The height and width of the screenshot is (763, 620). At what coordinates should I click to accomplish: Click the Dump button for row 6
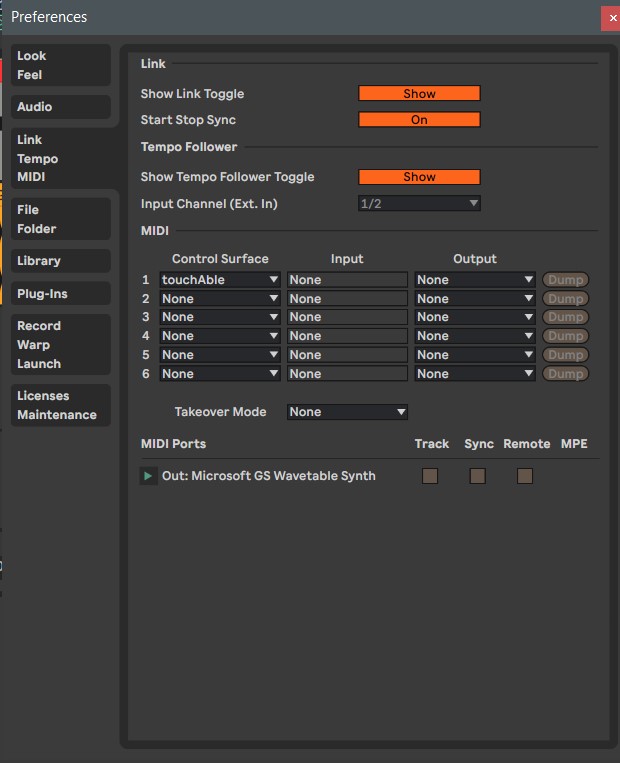click(565, 374)
